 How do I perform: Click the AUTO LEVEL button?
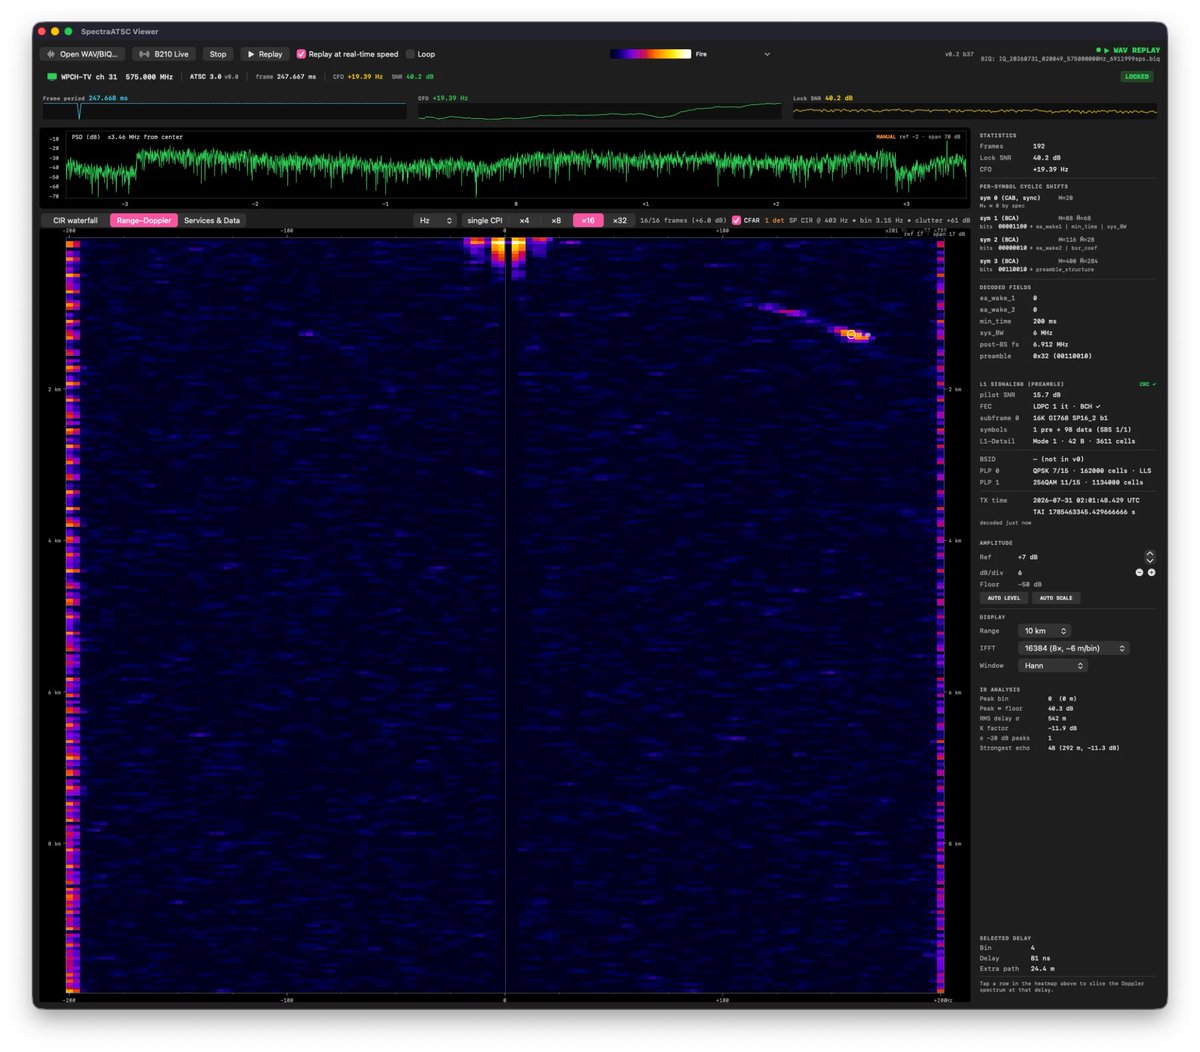[x=1004, y=598]
